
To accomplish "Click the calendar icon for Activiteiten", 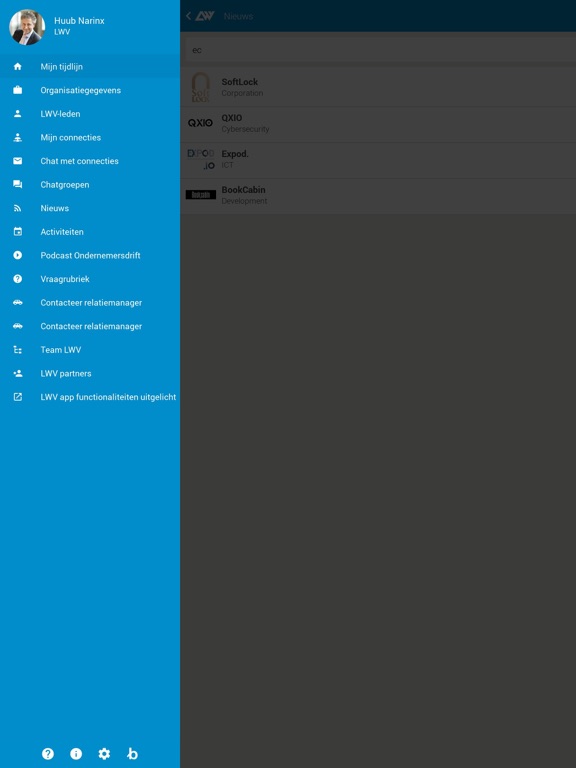I will pyautogui.click(x=18, y=232).
